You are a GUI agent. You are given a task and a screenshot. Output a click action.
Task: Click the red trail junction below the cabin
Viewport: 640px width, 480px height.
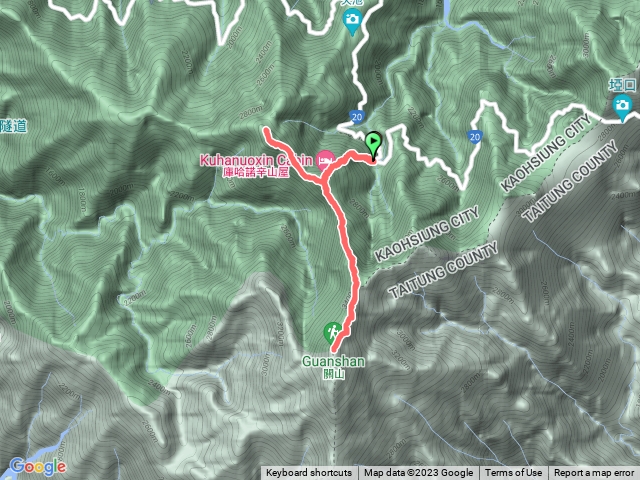324,182
